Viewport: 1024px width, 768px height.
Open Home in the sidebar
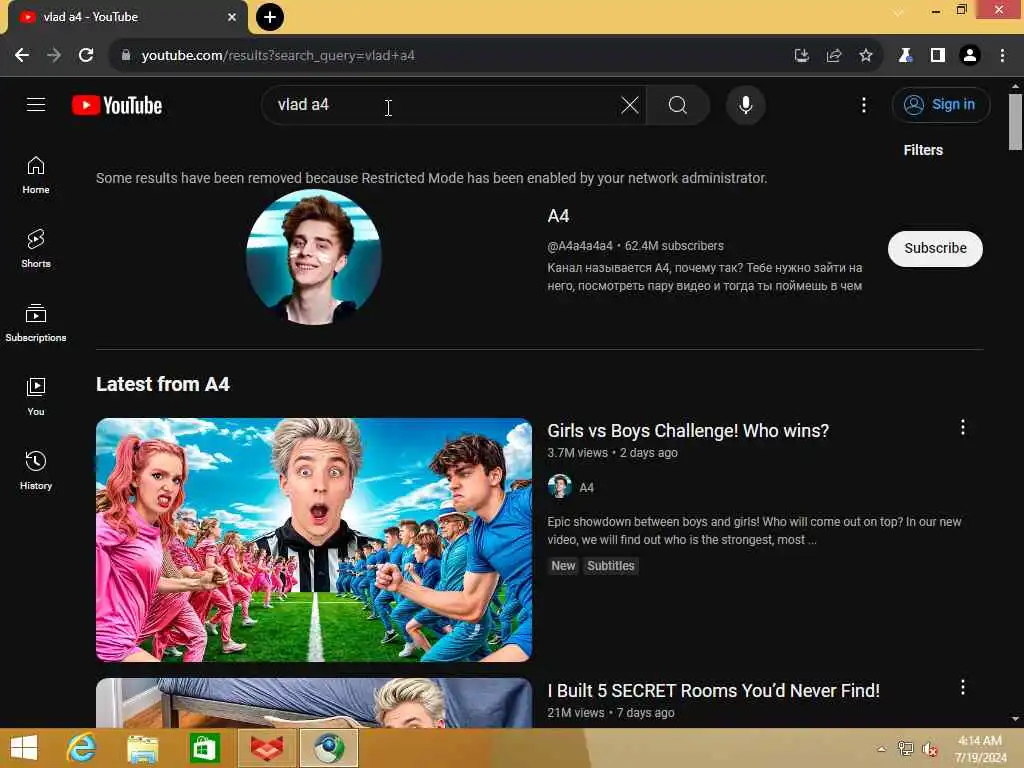36,175
